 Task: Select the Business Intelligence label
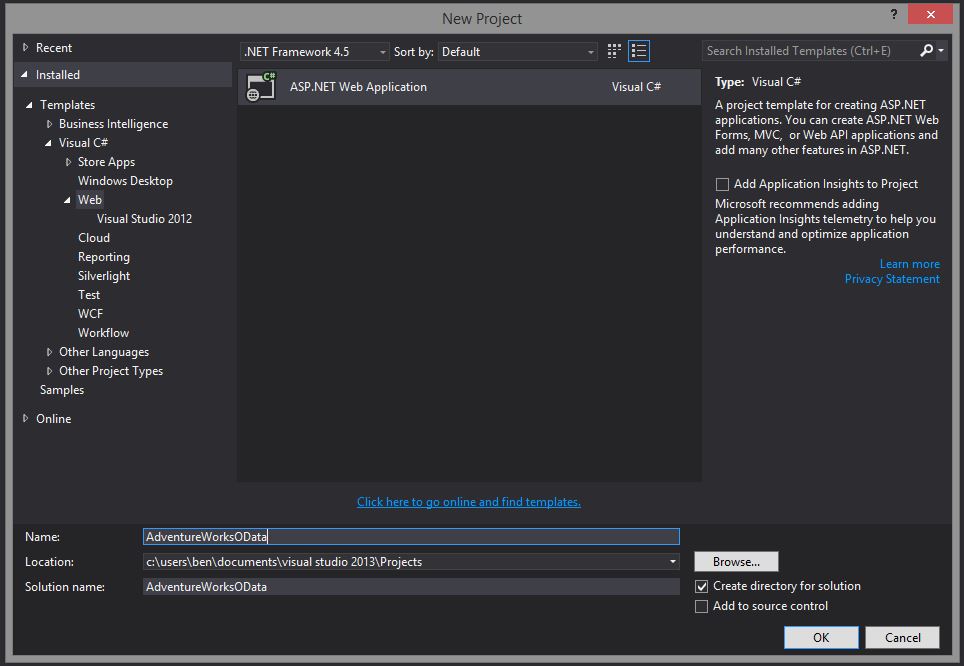coord(114,124)
